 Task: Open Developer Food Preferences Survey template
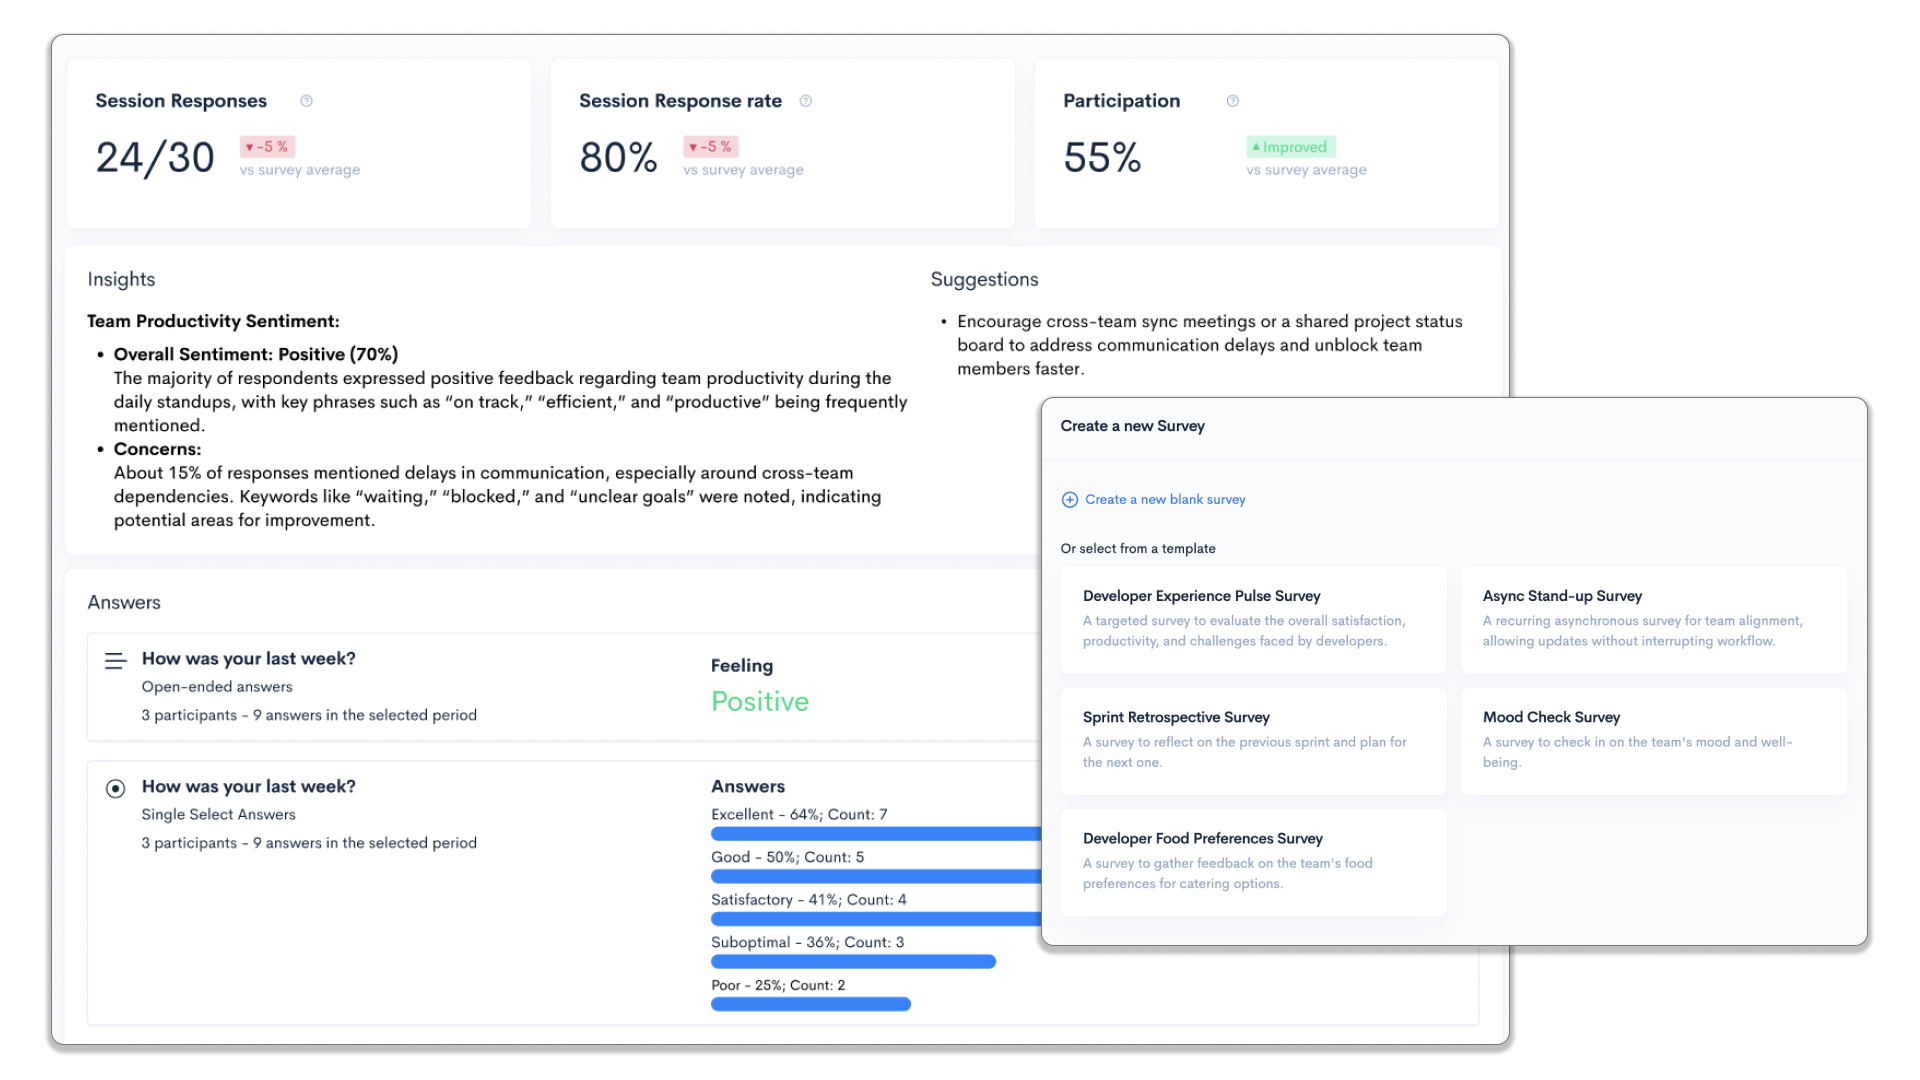point(1252,861)
